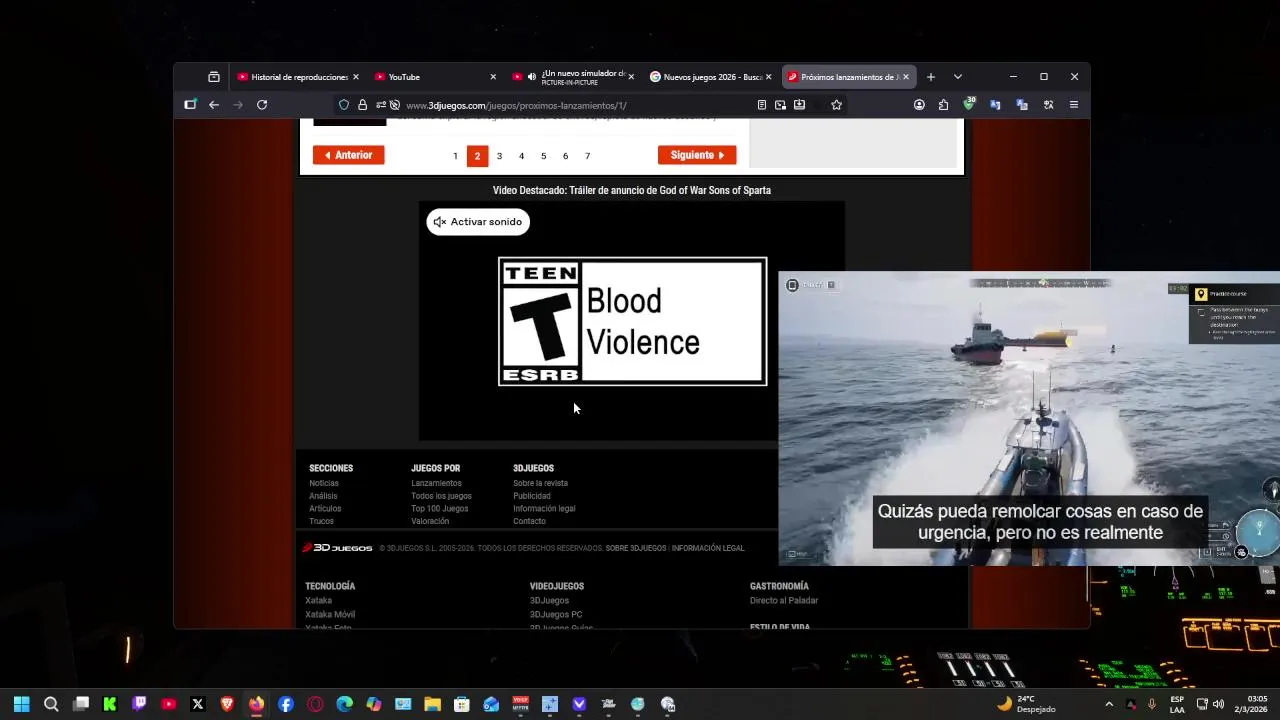The image size is (1280, 720).
Task: Open 3DJuegos PC link under Videojuegos
Action: tap(556, 615)
